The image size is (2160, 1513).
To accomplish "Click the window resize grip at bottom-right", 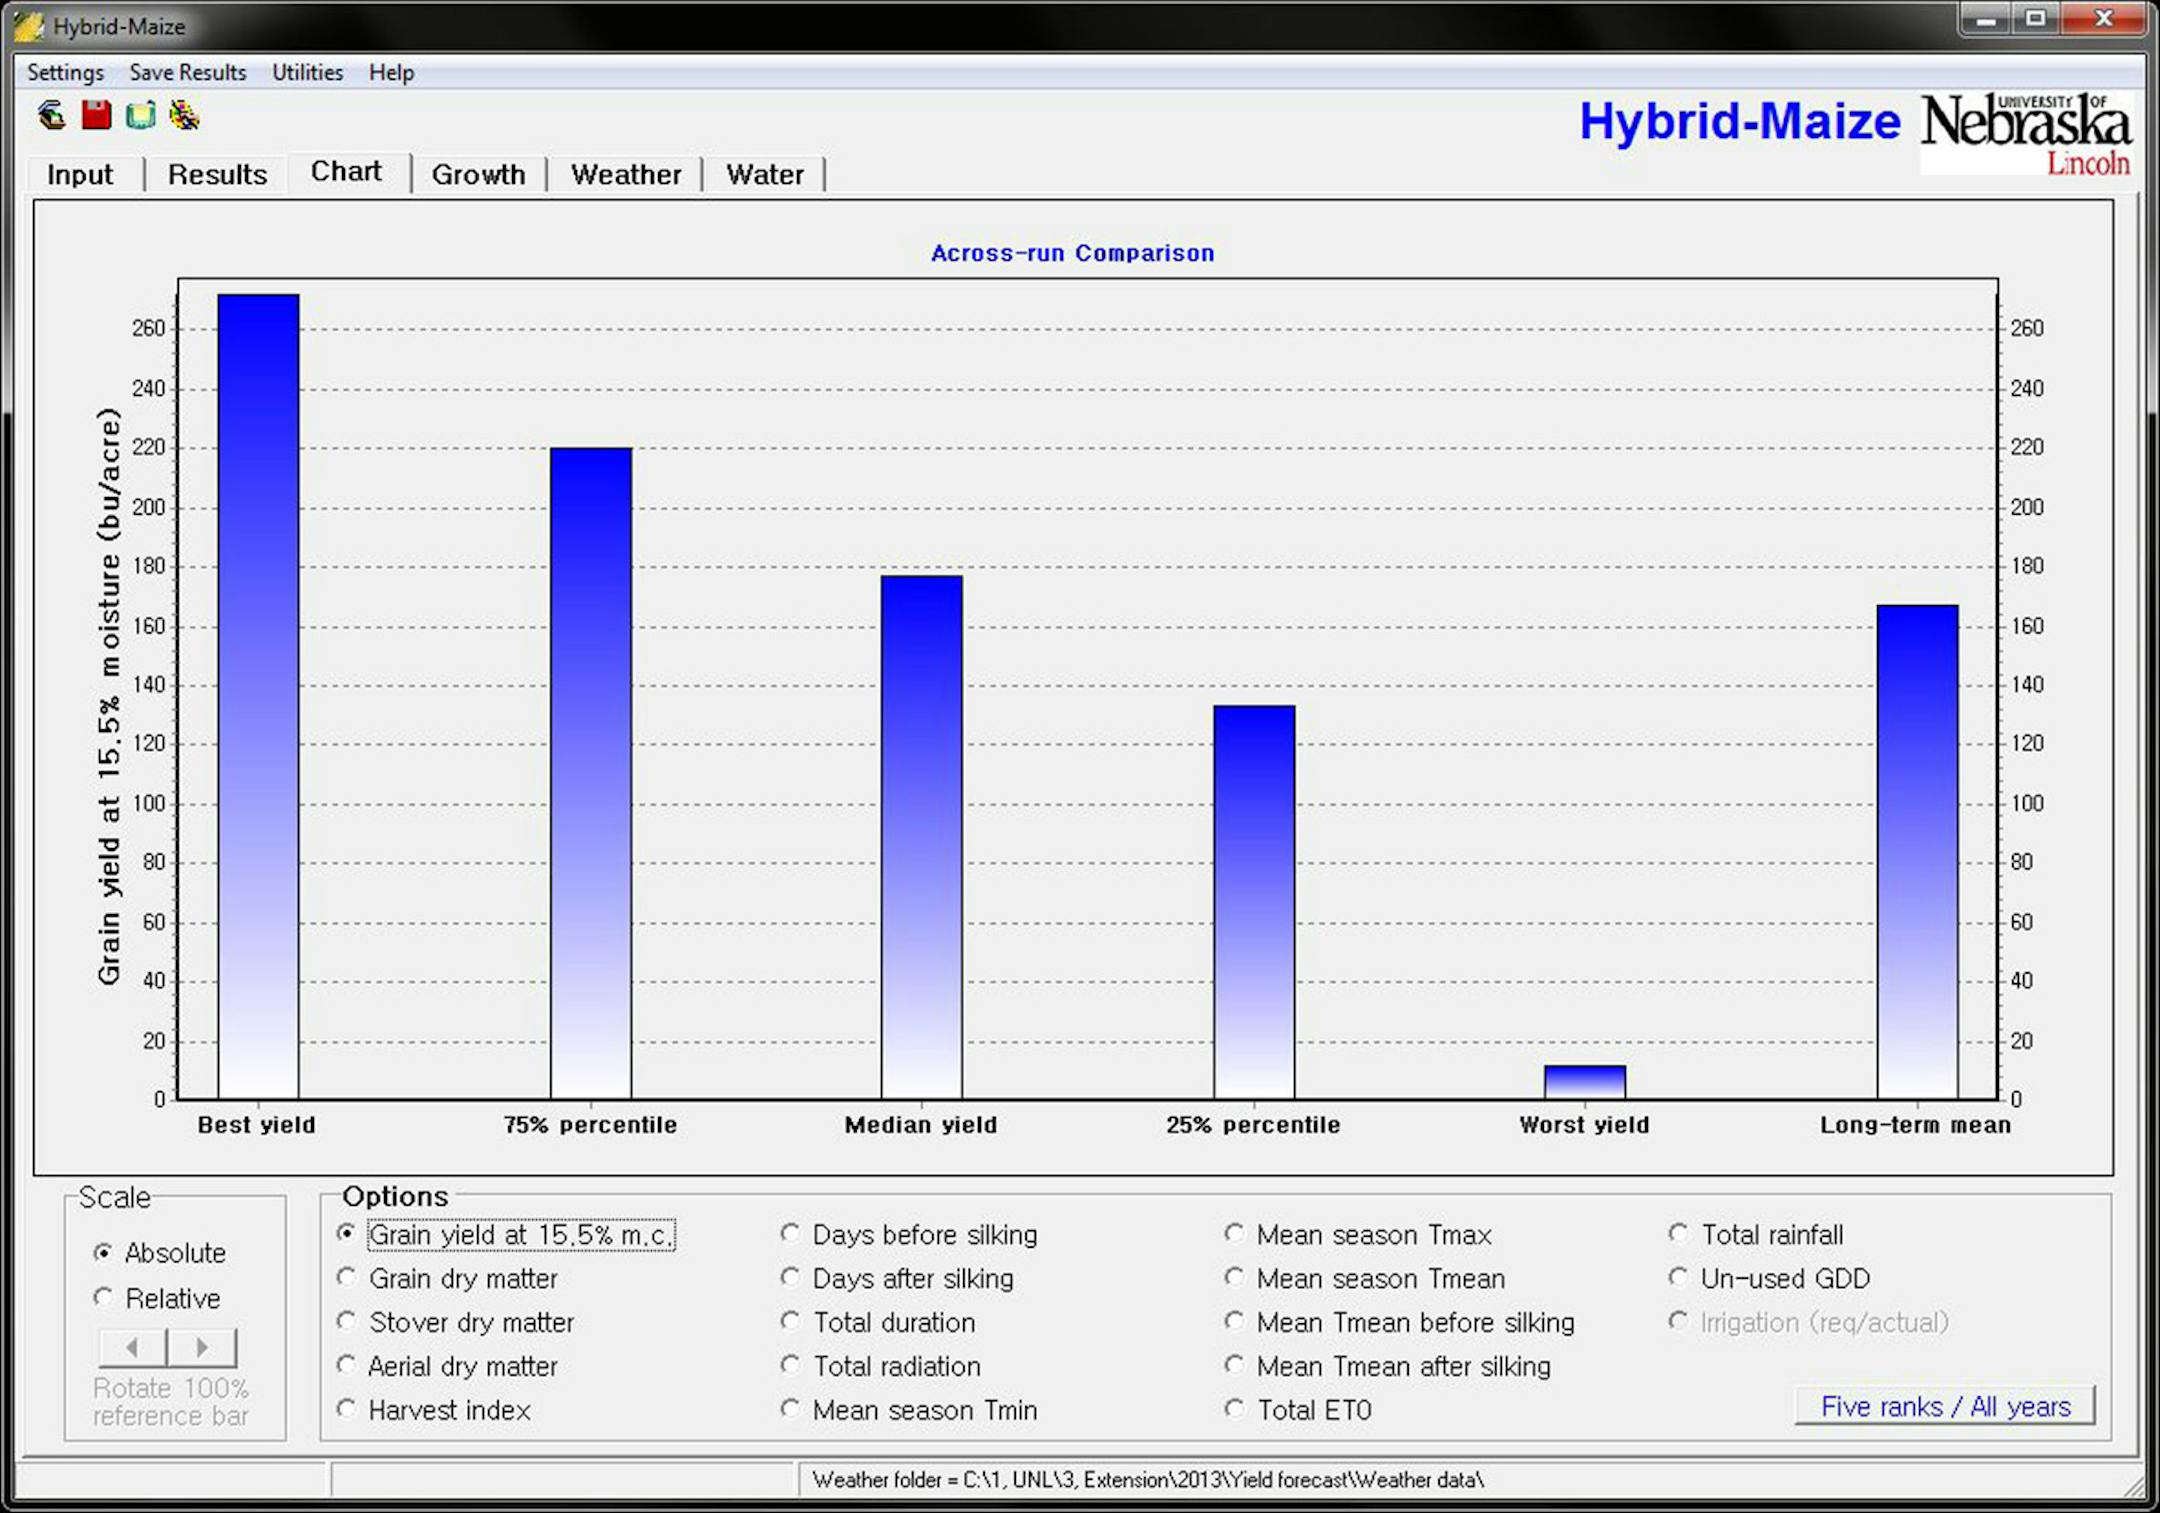I will pos(2136,1487).
